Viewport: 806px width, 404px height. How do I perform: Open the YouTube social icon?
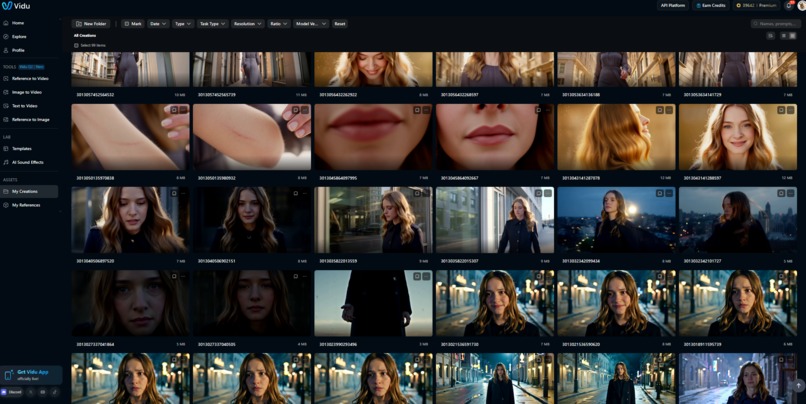pos(43,392)
